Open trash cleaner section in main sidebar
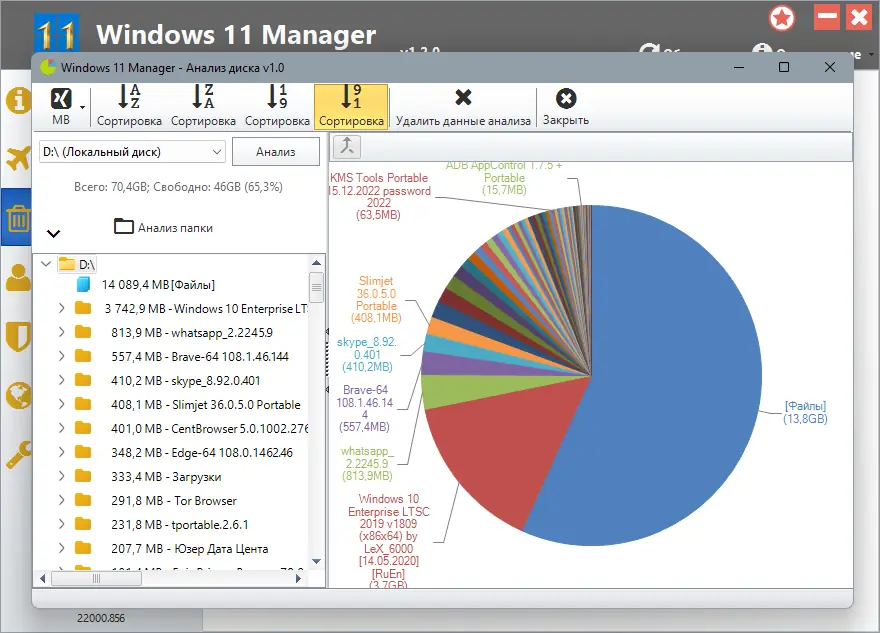 (x=18, y=218)
